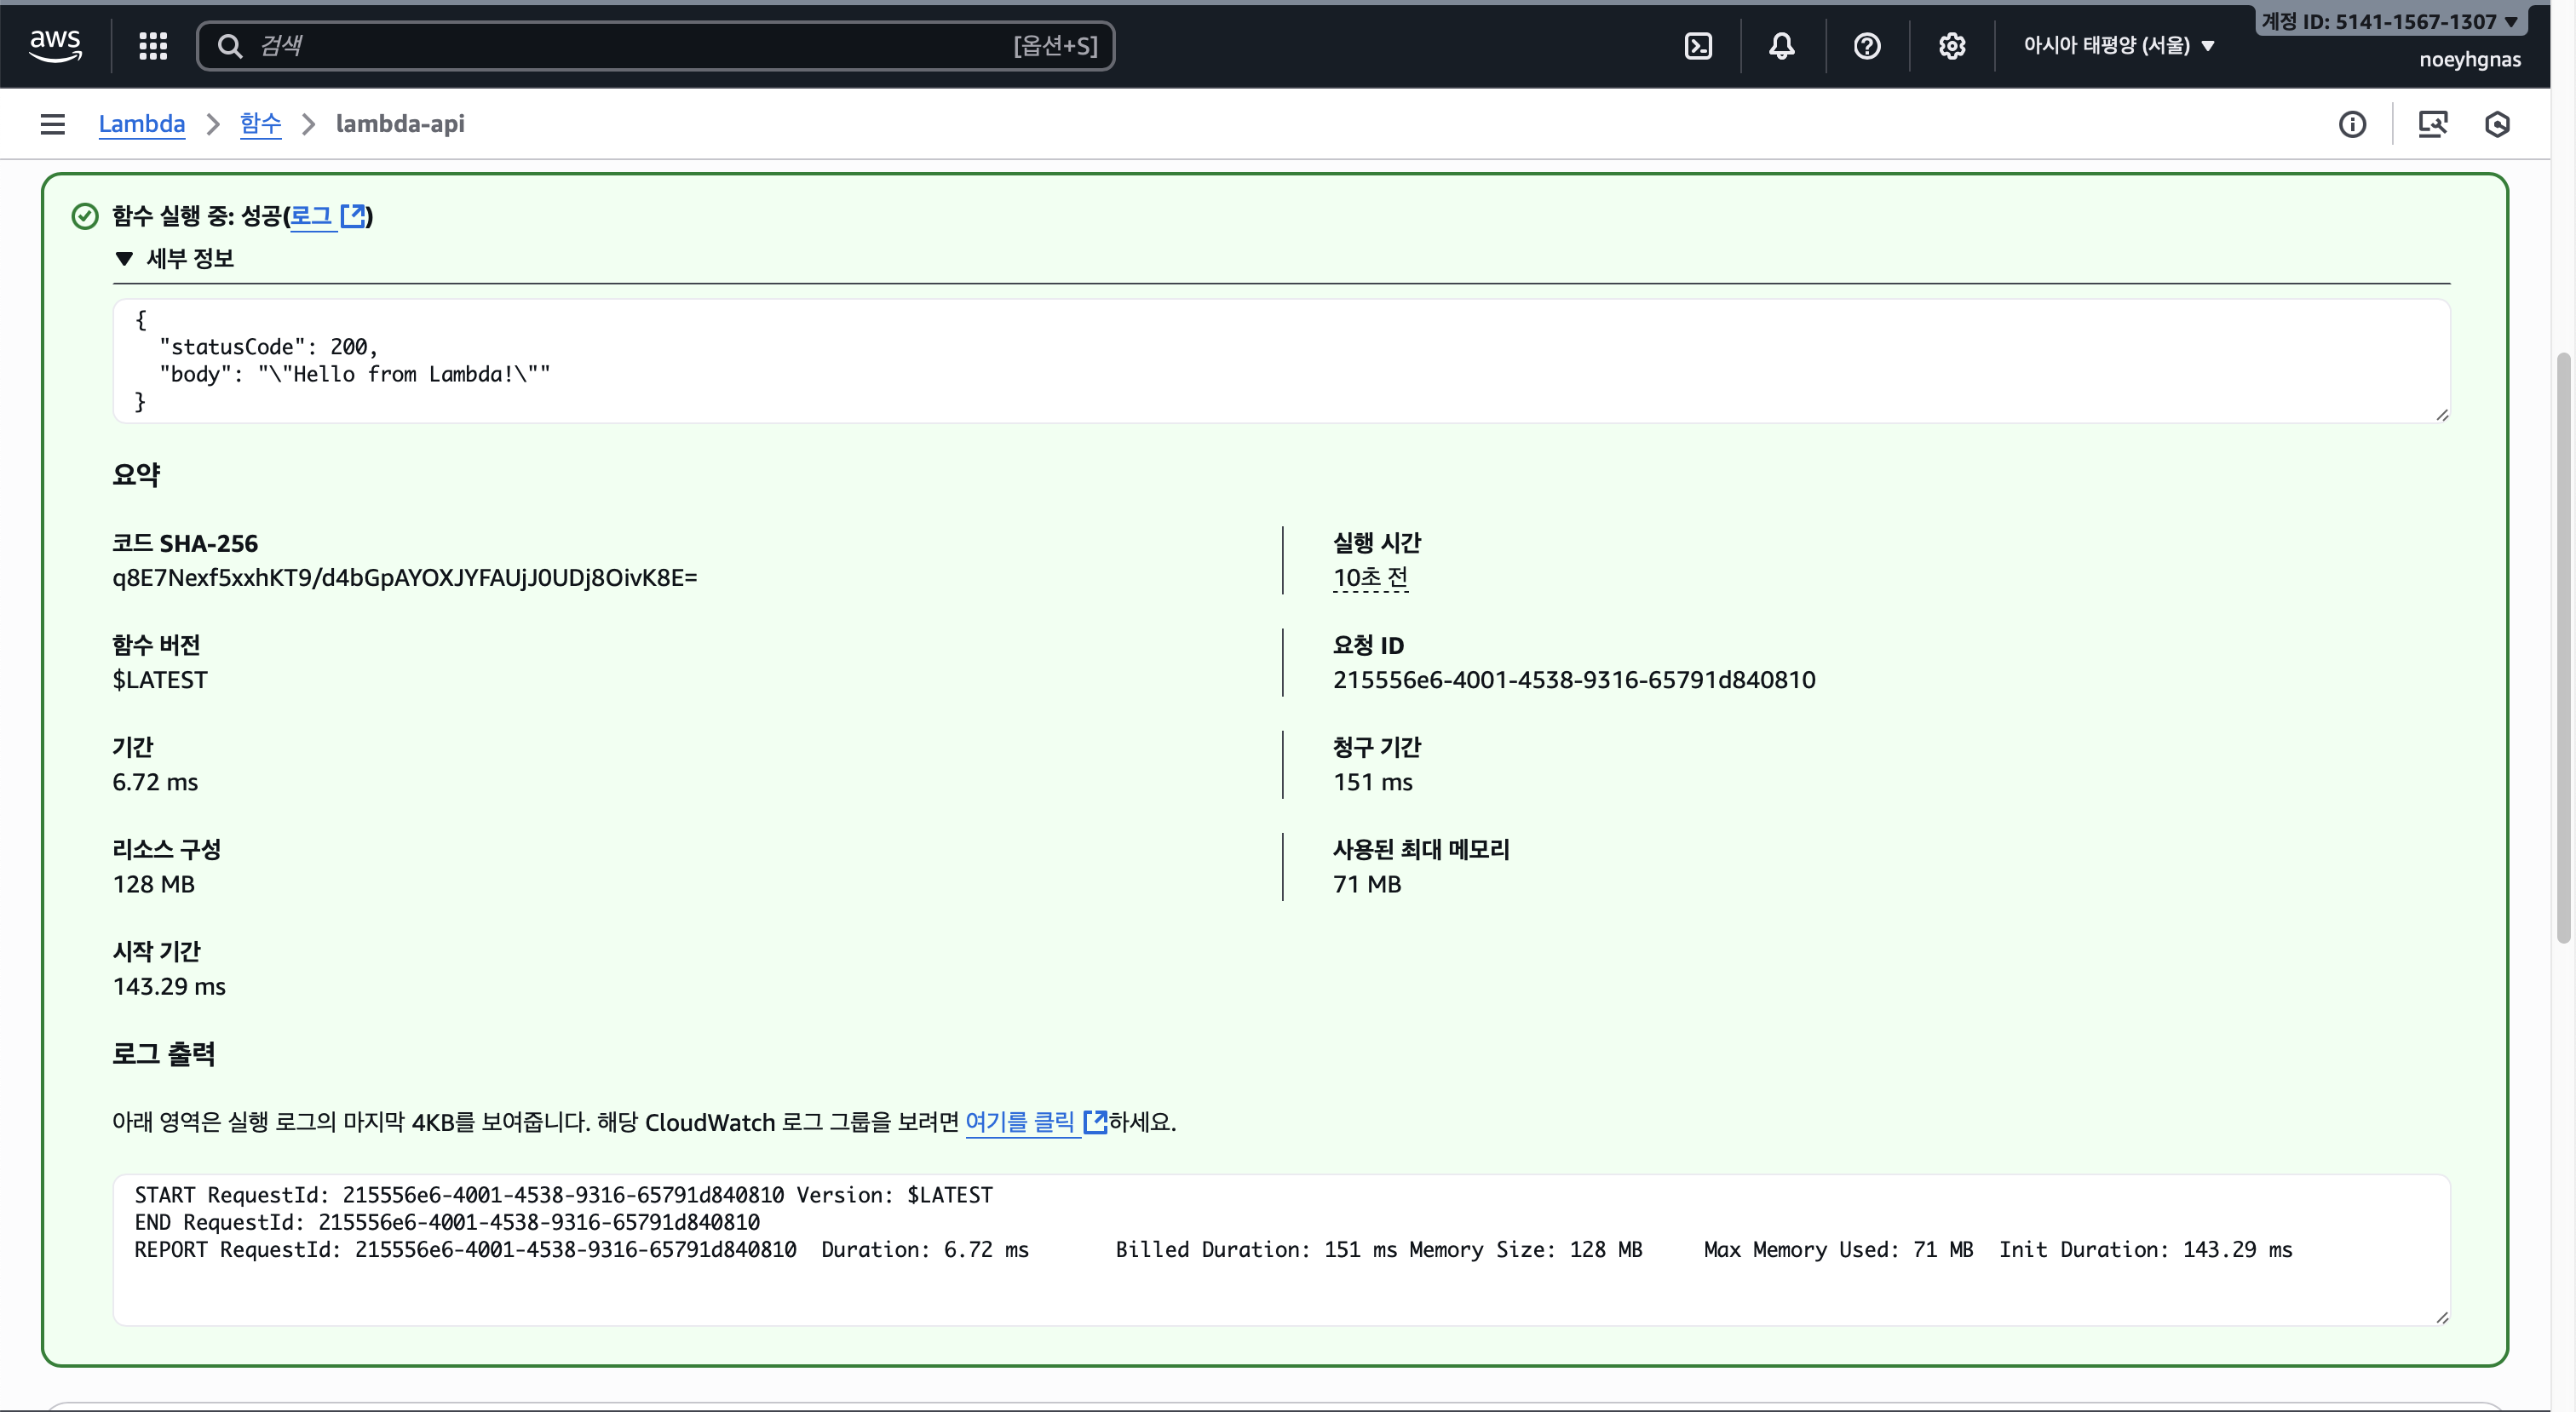
Task: Click the screen tutorial icon in breadcrumb bar
Action: (x=2432, y=124)
